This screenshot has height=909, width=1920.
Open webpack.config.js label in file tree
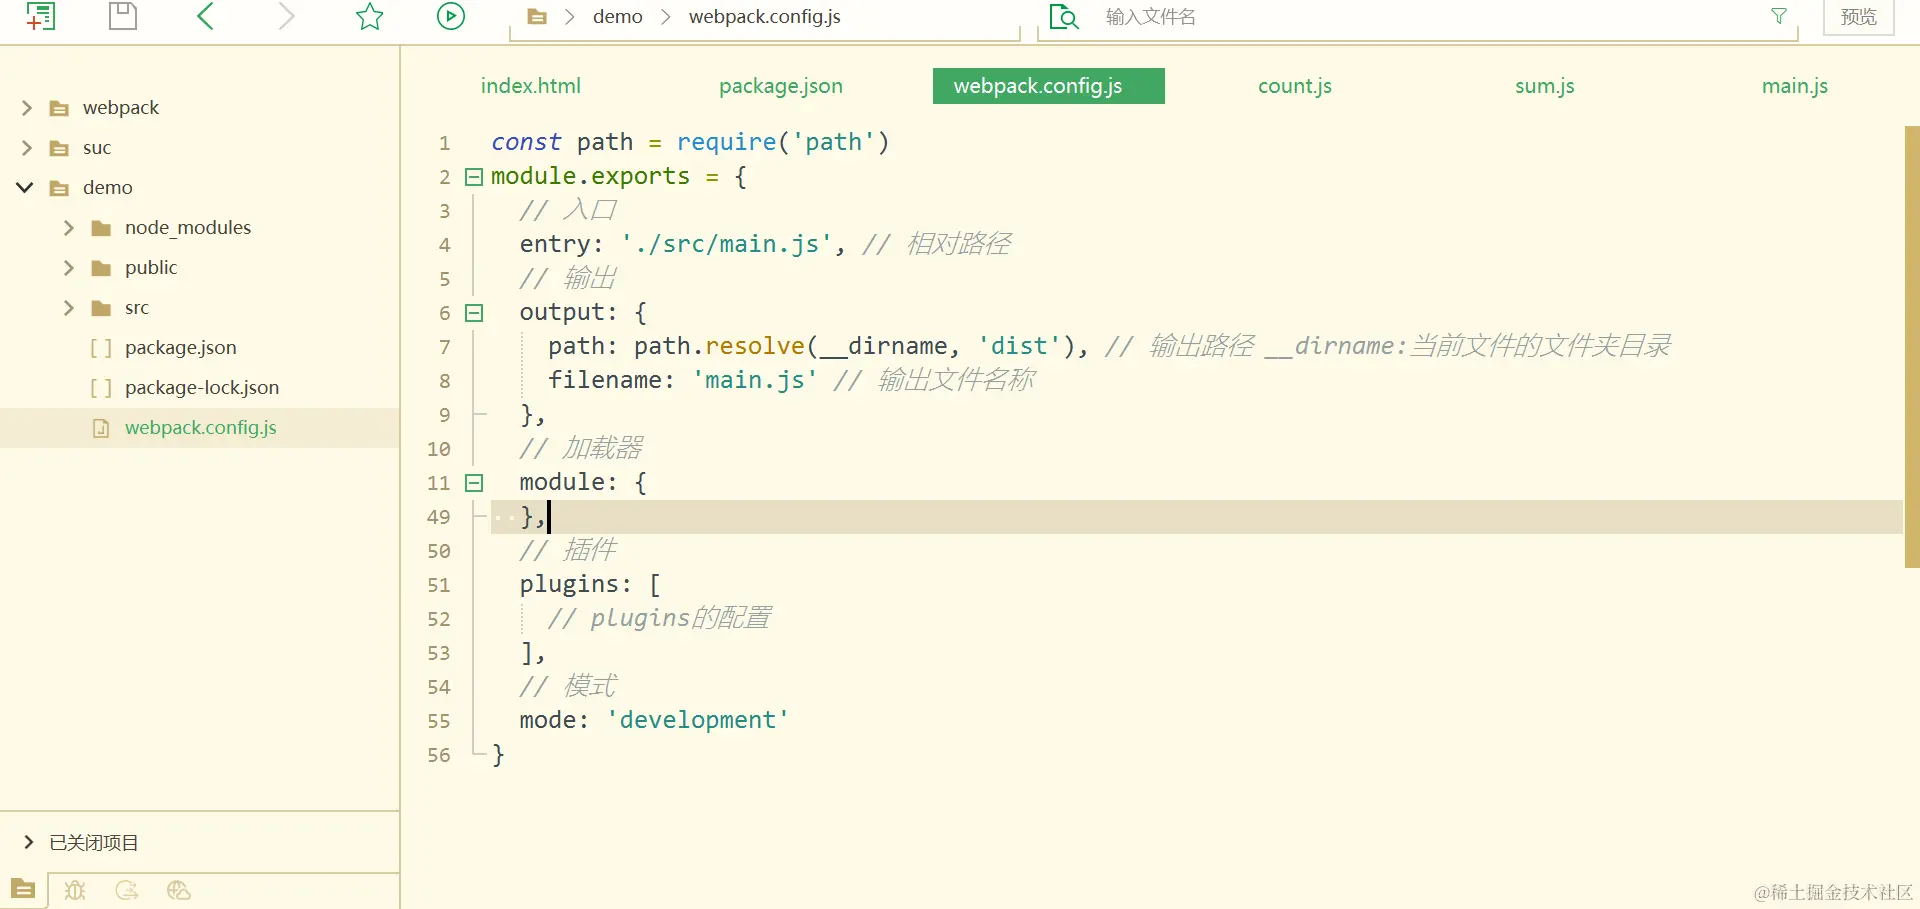(x=201, y=428)
